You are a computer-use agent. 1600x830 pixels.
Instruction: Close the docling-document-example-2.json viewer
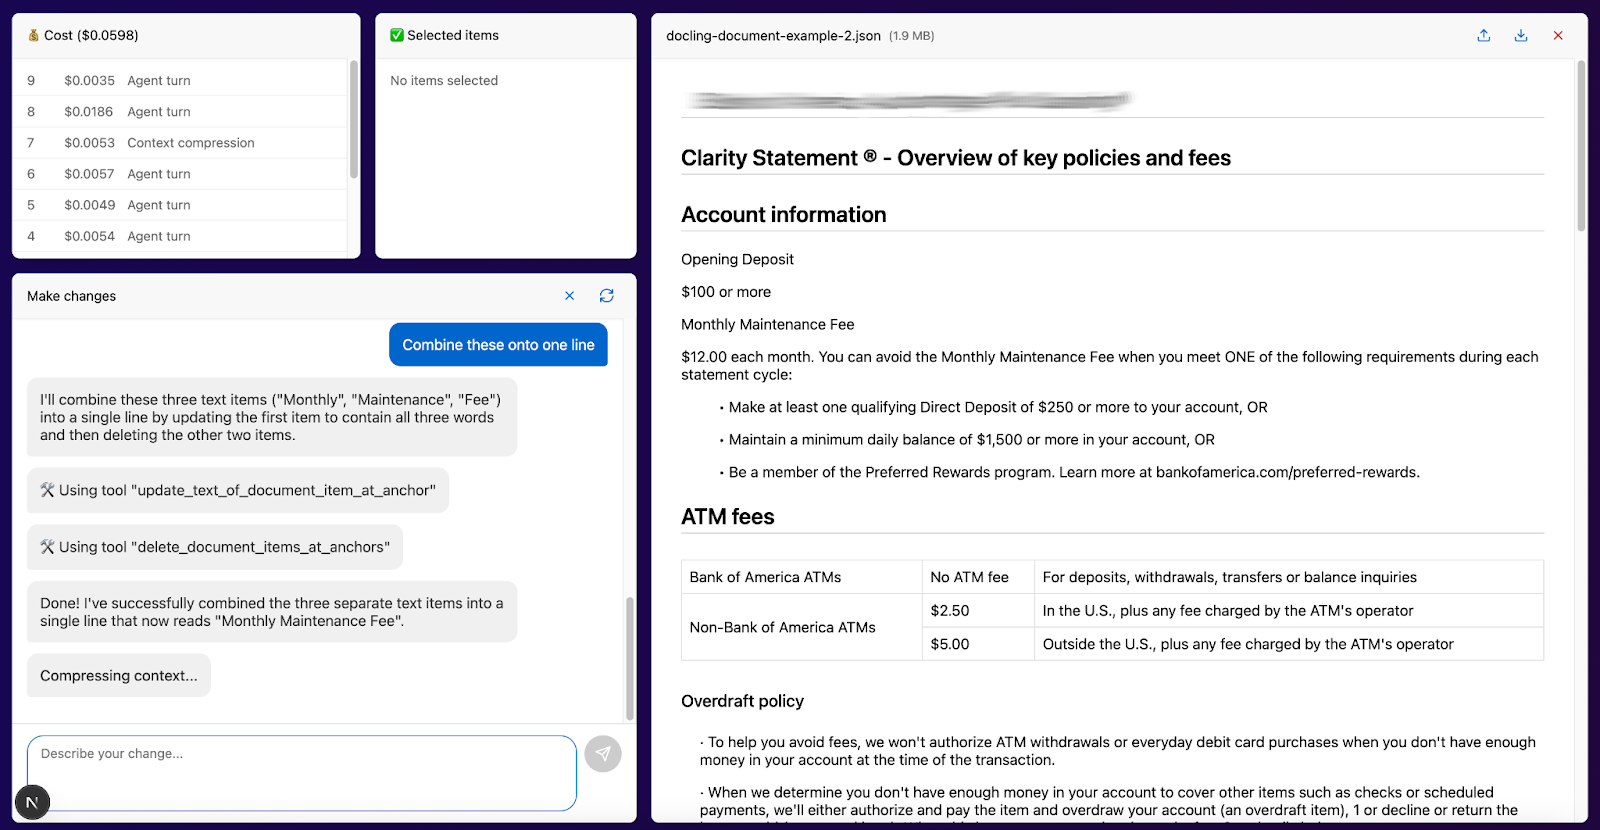[1558, 35]
